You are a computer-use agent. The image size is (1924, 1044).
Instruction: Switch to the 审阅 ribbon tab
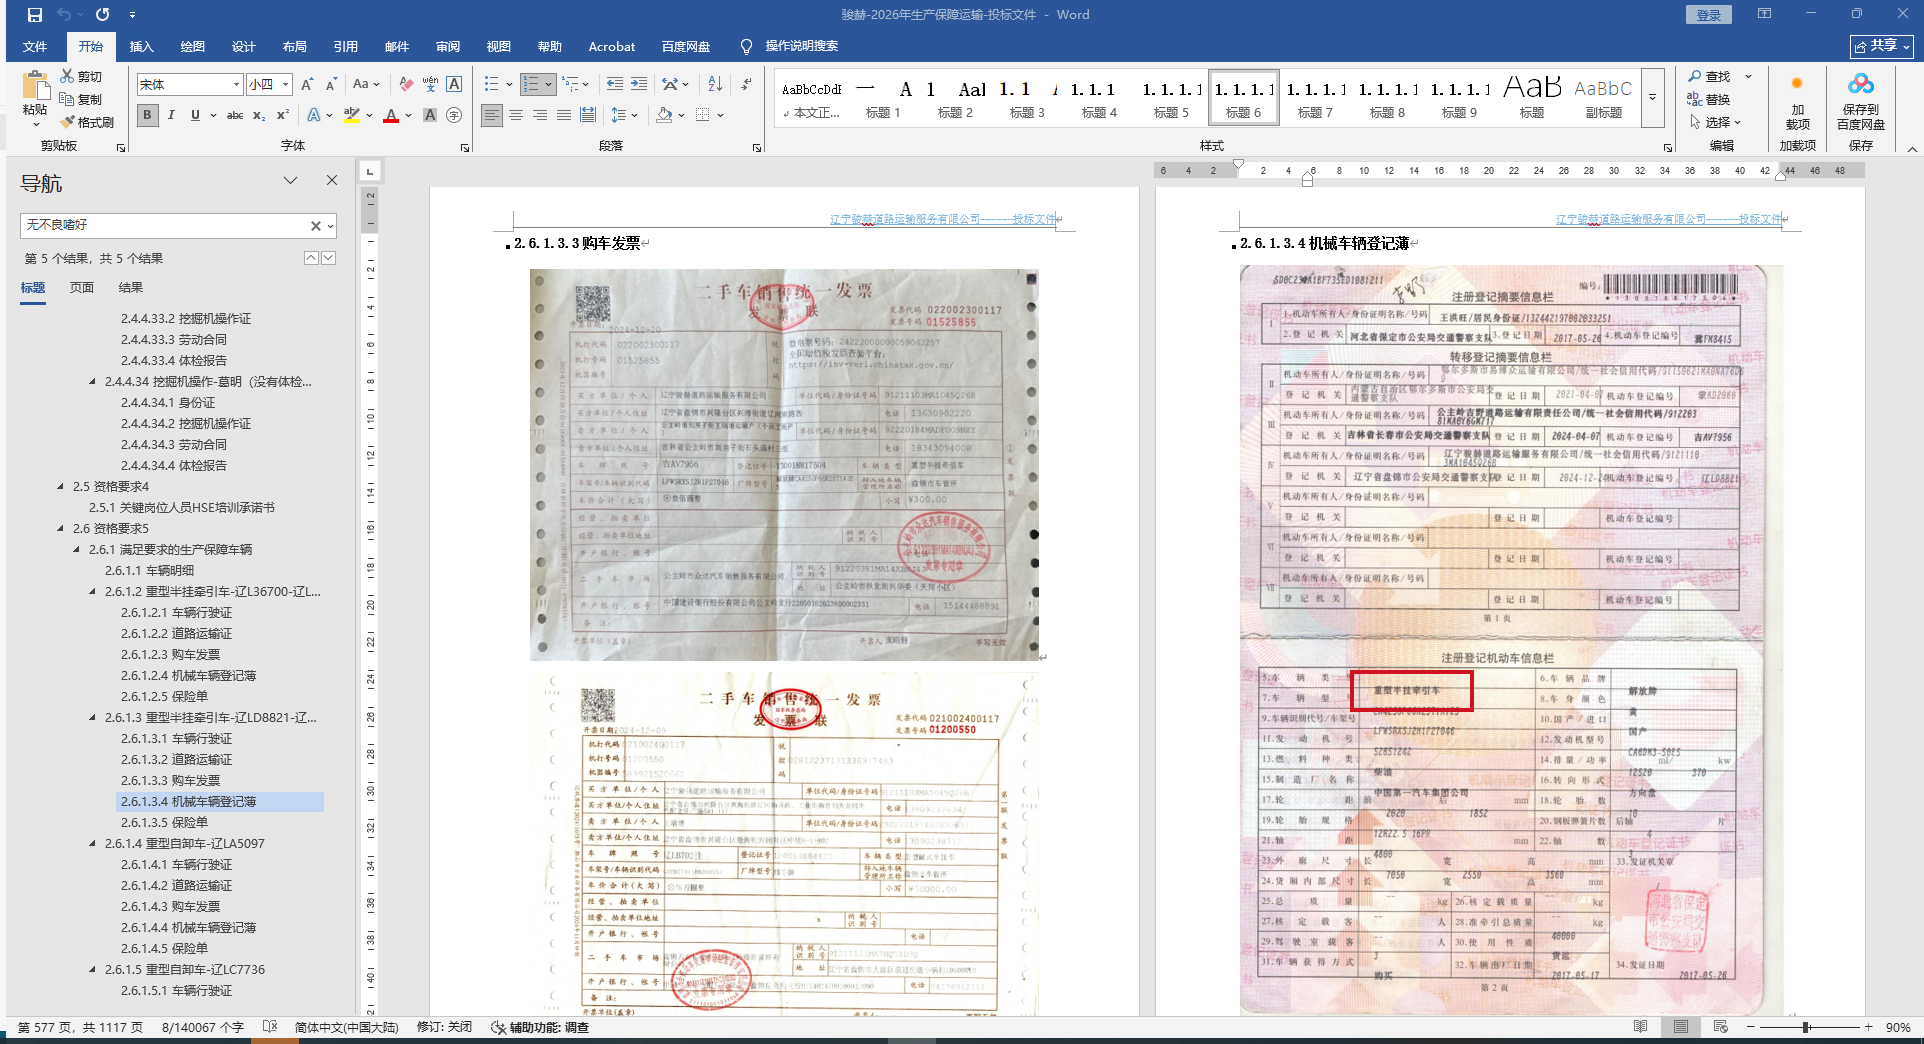[x=448, y=47]
